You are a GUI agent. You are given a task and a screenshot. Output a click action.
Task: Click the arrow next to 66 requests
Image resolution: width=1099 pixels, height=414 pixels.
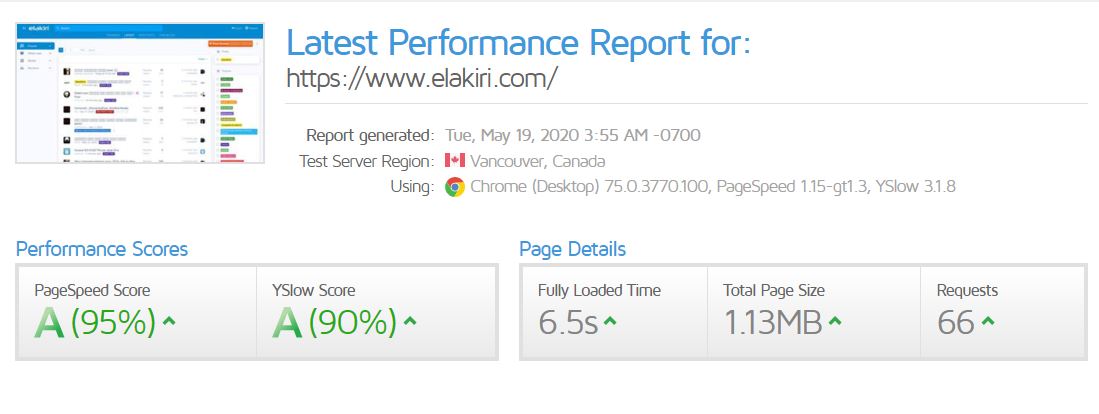point(988,322)
